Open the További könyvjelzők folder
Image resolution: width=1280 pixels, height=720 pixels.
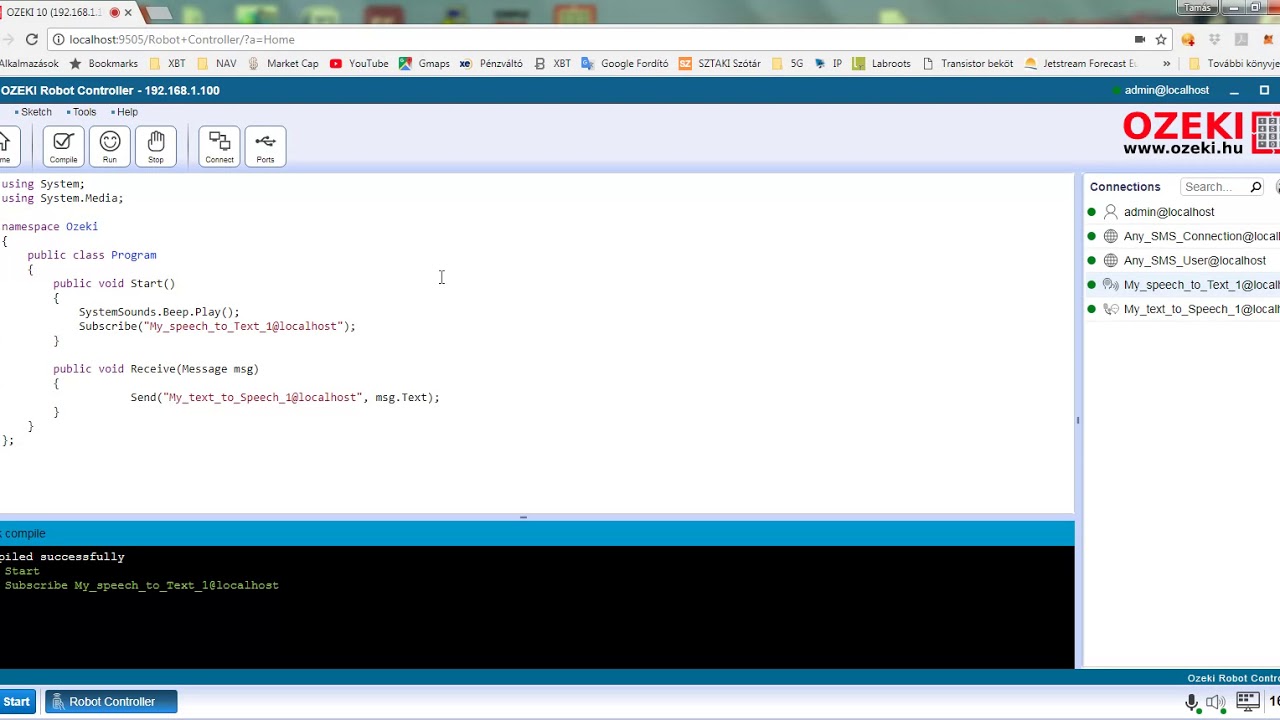tap(1233, 63)
